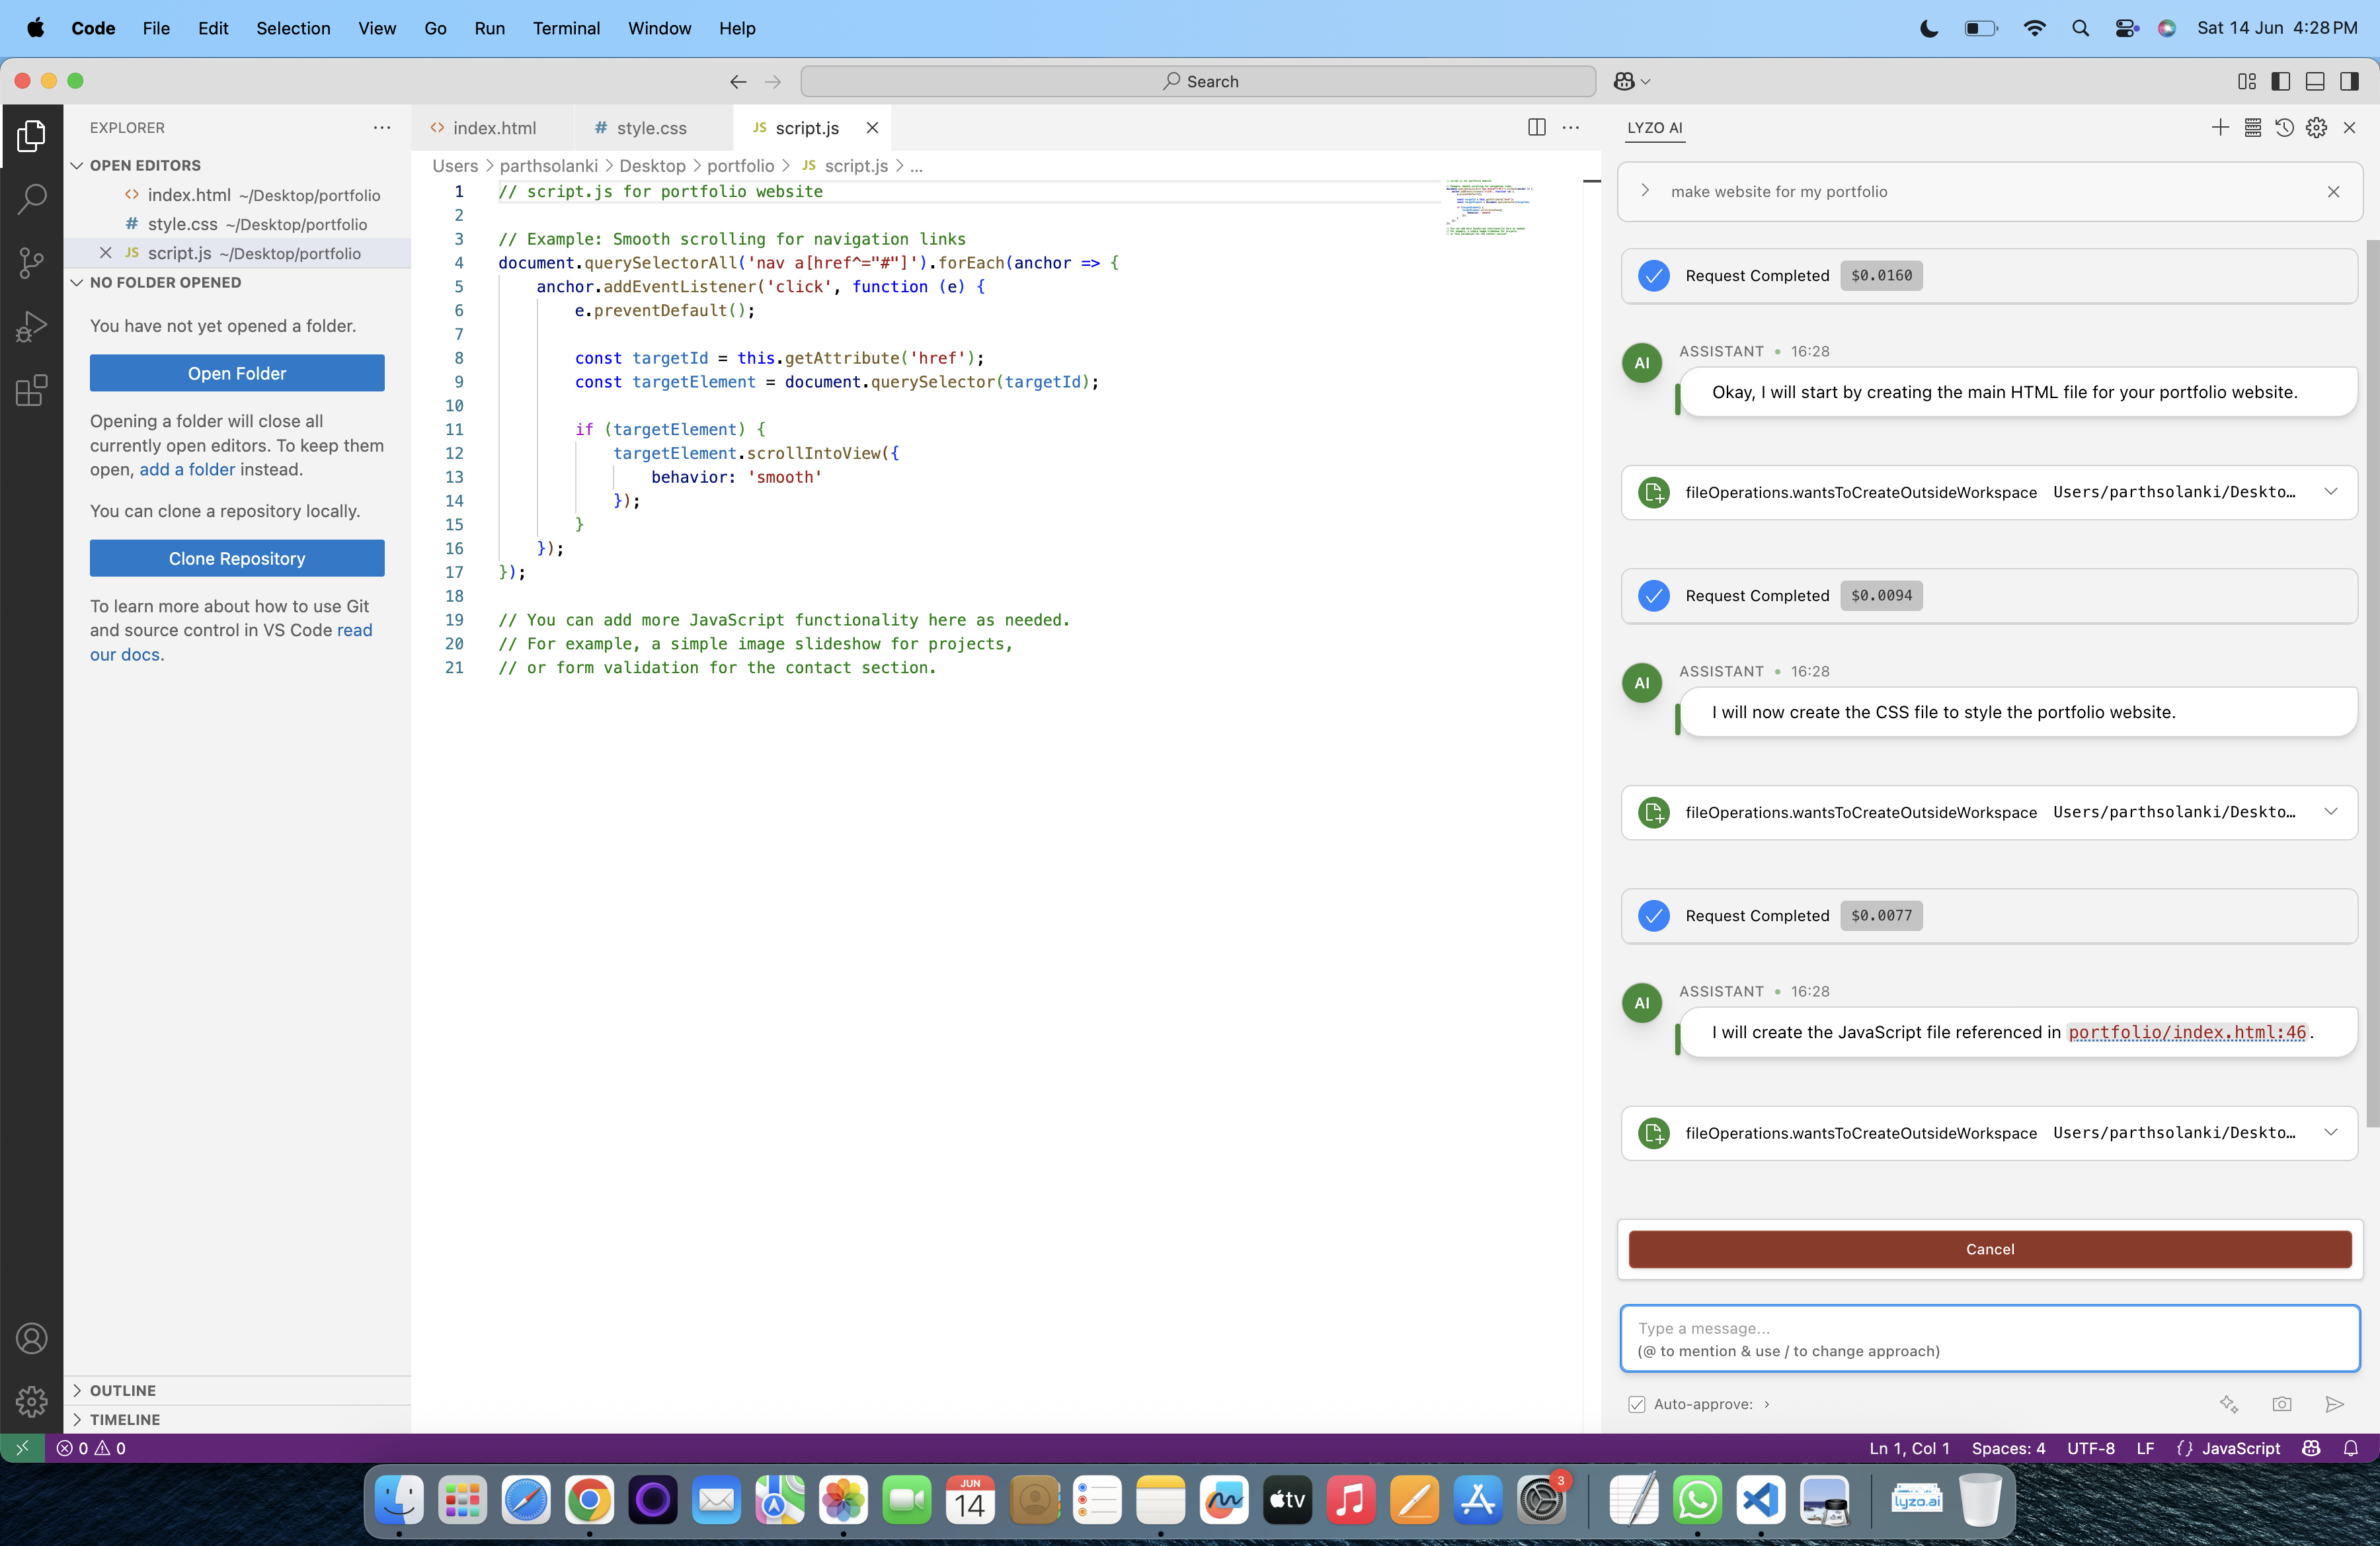Click the Lyzo AI message input
Image resolution: width=2380 pixels, height=1546 pixels.
click(1989, 1339)
